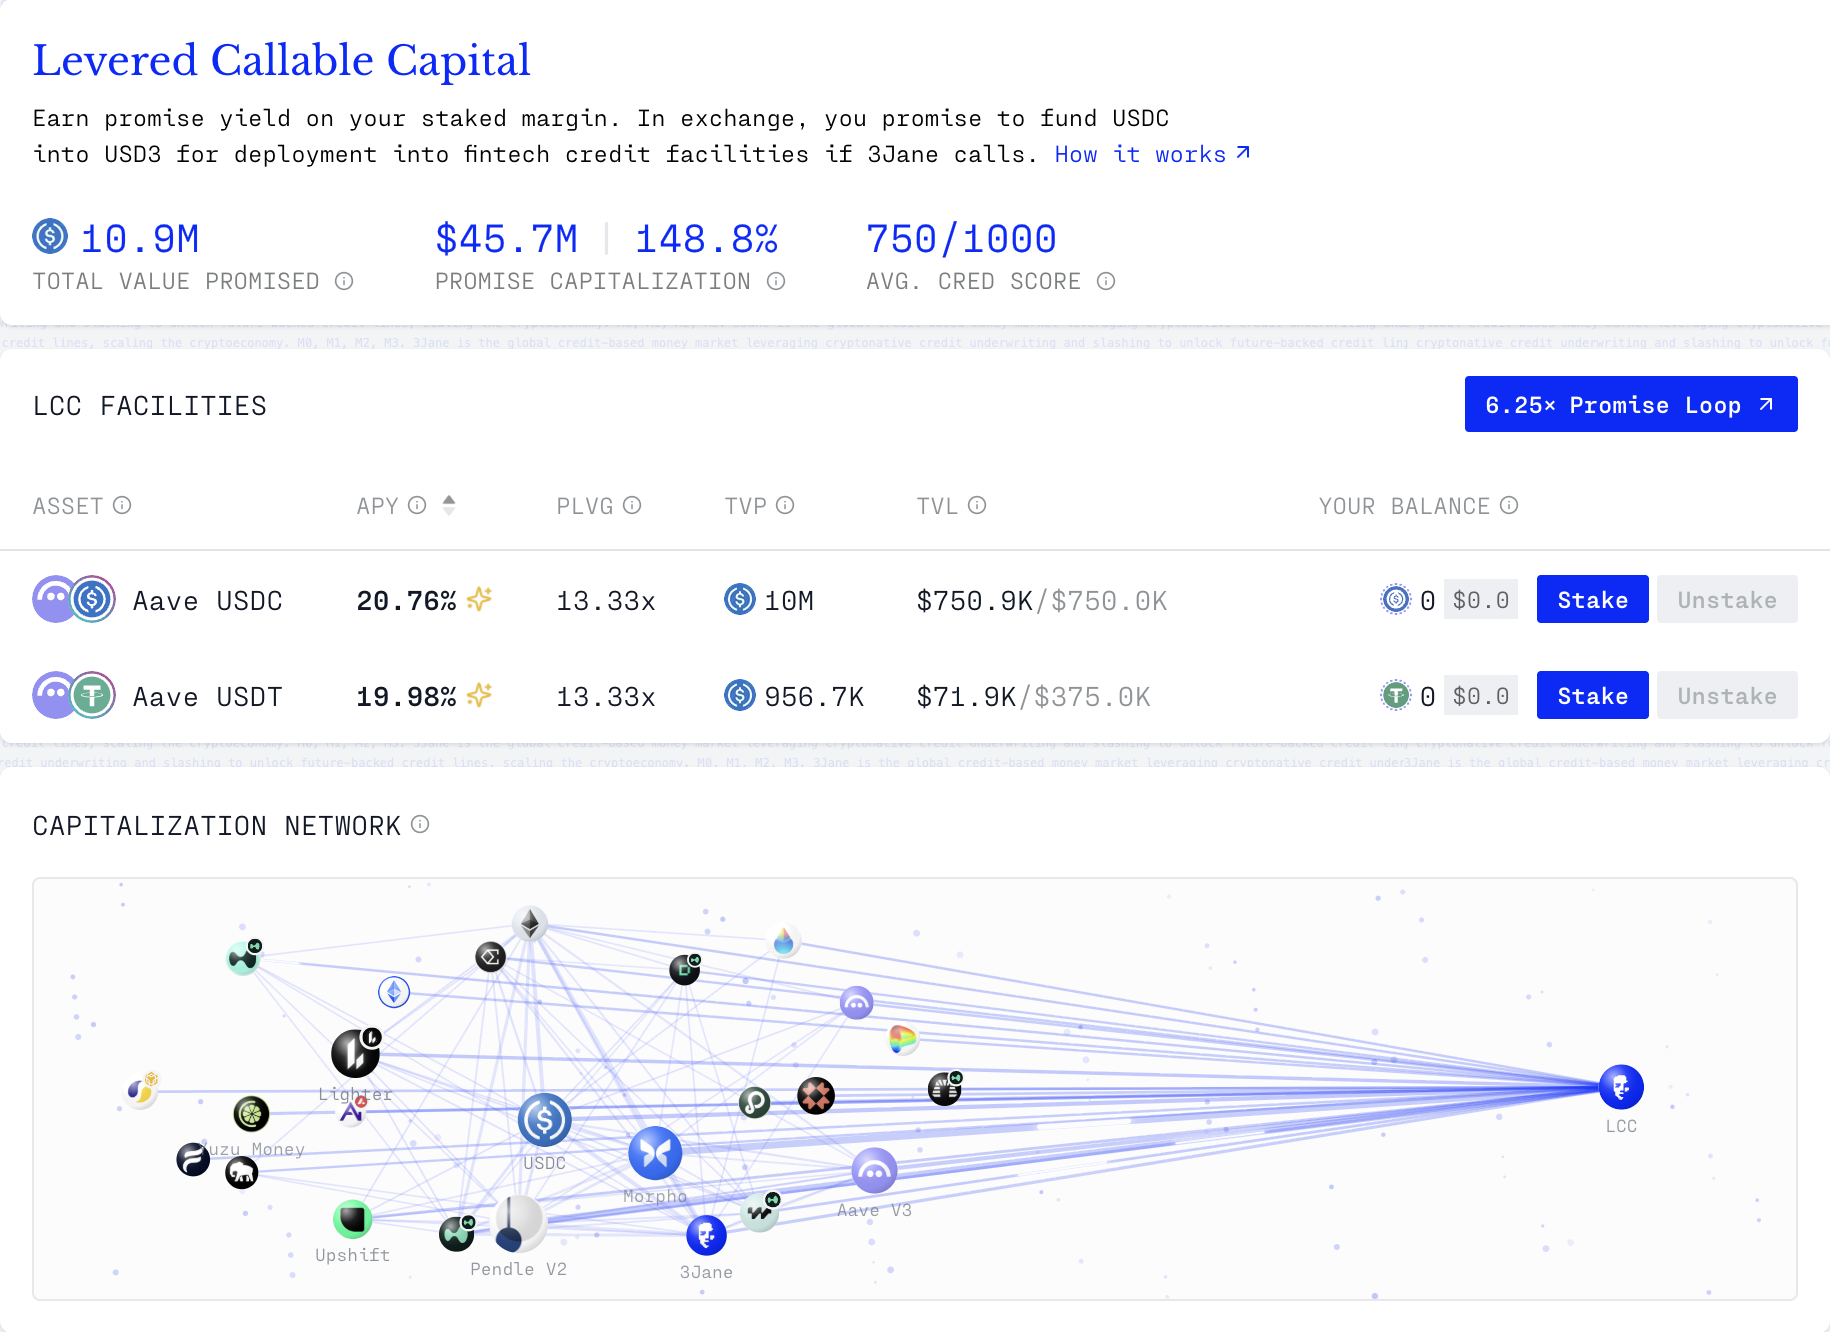Click the USDC coin icon beside 10.9M
The image size is (1830, 1332).
(x=50, y=237)
